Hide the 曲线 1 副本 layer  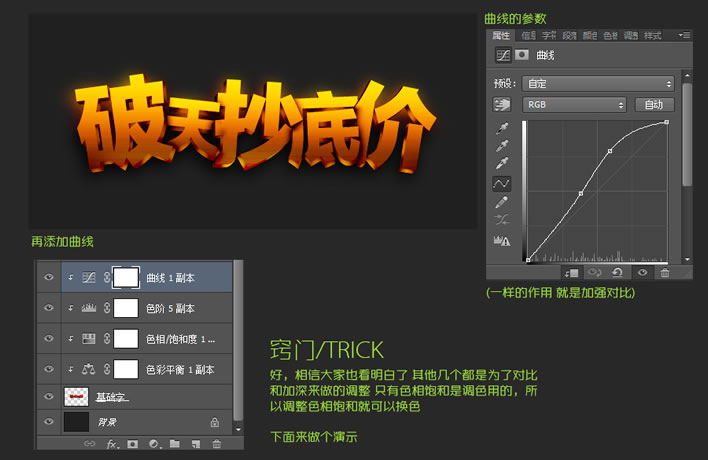pos(49,277)
